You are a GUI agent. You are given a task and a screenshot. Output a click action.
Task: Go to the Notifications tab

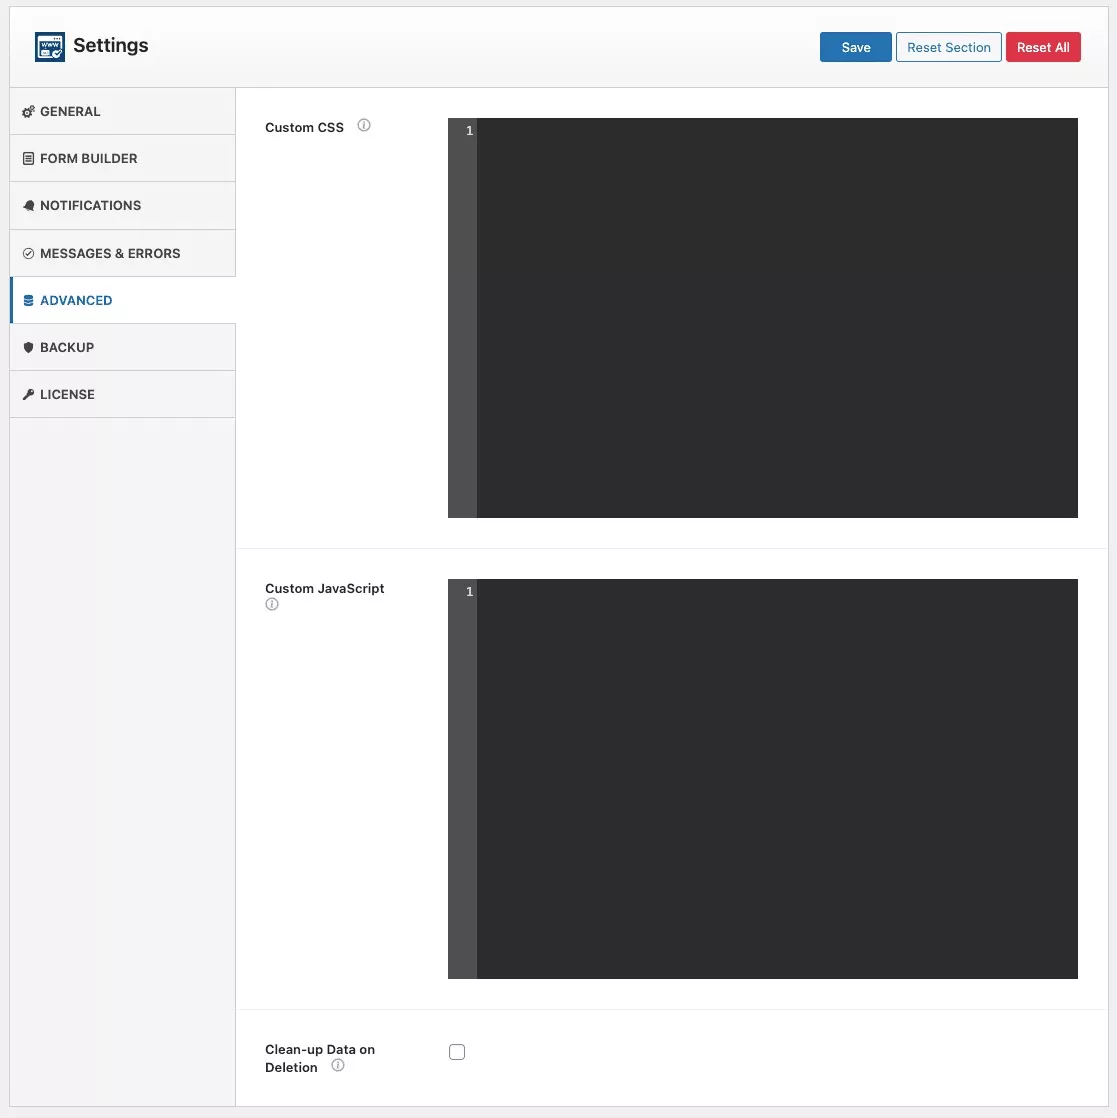[90, 206]
